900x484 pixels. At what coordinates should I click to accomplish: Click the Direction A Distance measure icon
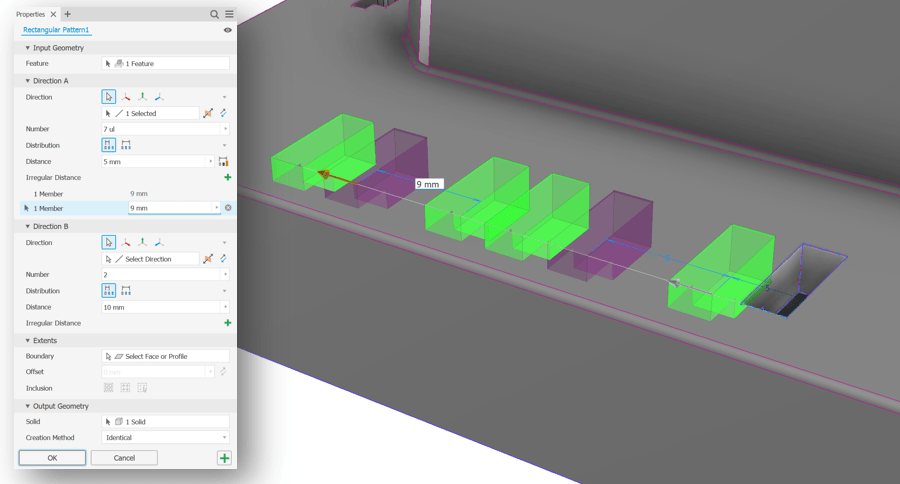point(223,161)
